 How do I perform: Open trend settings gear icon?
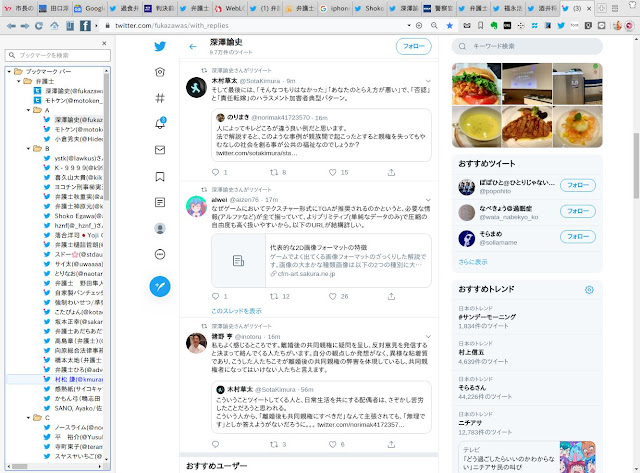tap(589, 290)
